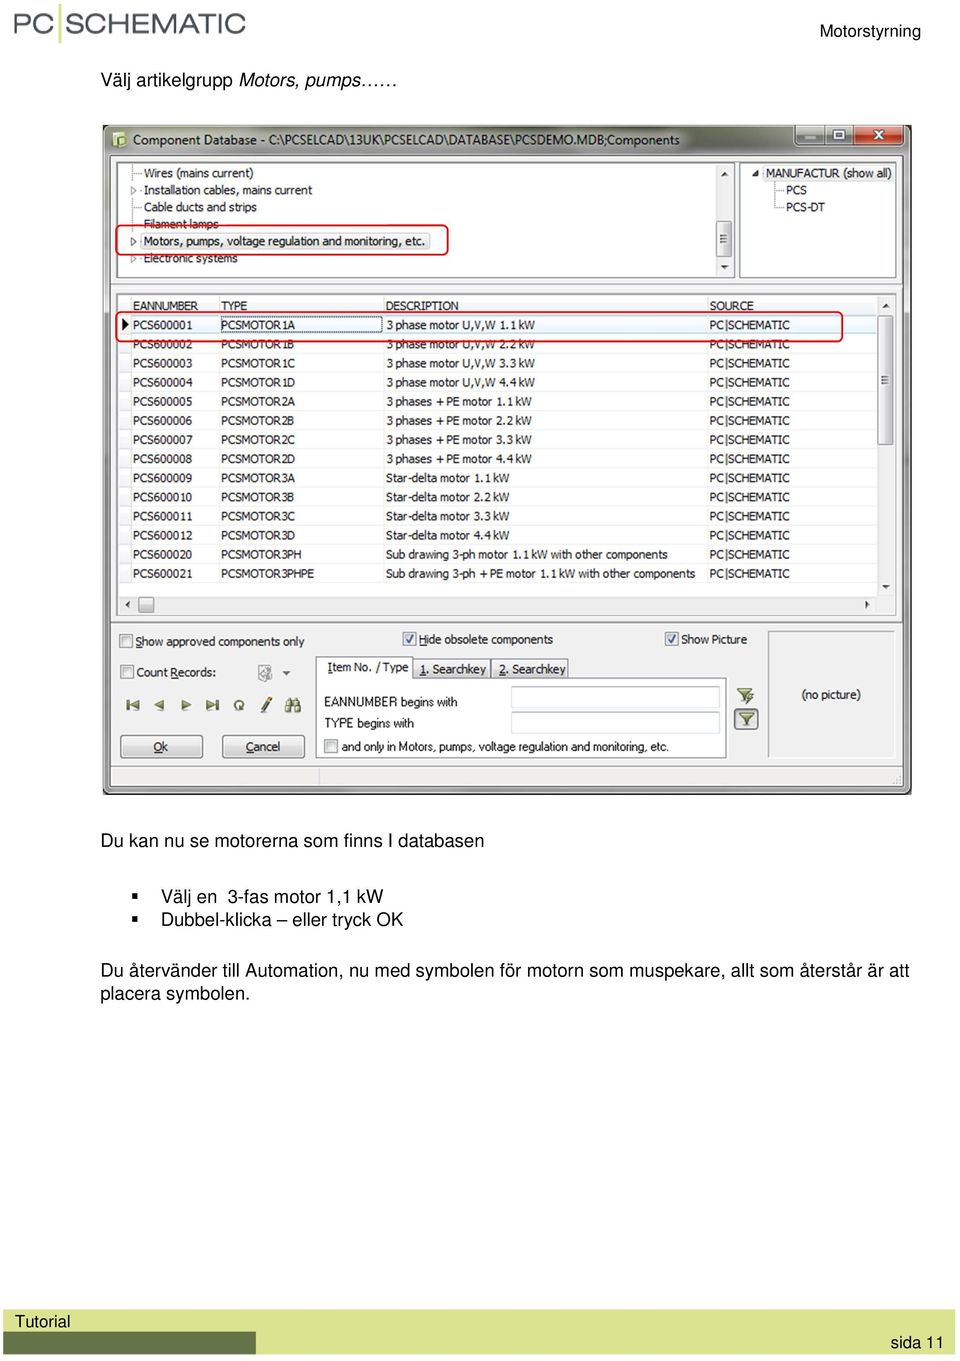Image resolution: width=960 pixels, height=1361 pixels.
Task: Collapse MANUFACTUR (show all) tree
Action: coord(755,173)
